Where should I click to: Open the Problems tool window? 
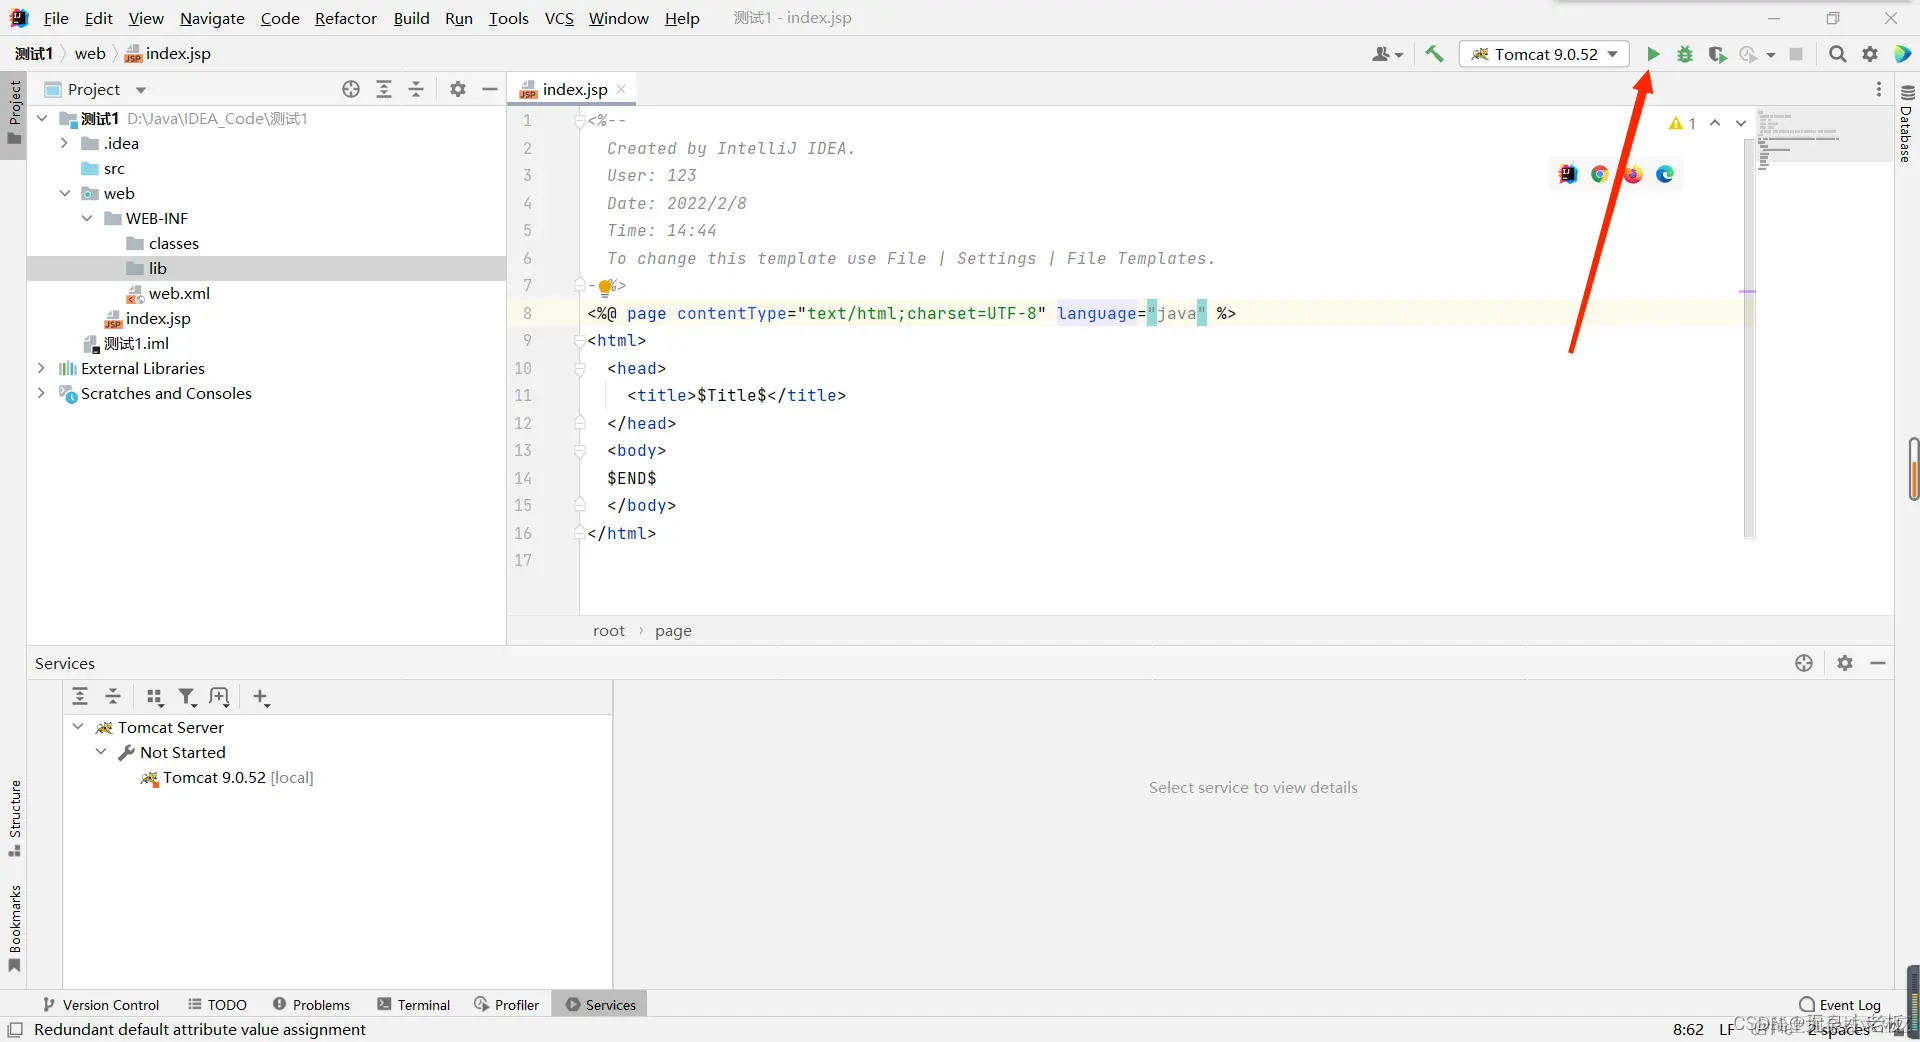[x=311, y=1005]
